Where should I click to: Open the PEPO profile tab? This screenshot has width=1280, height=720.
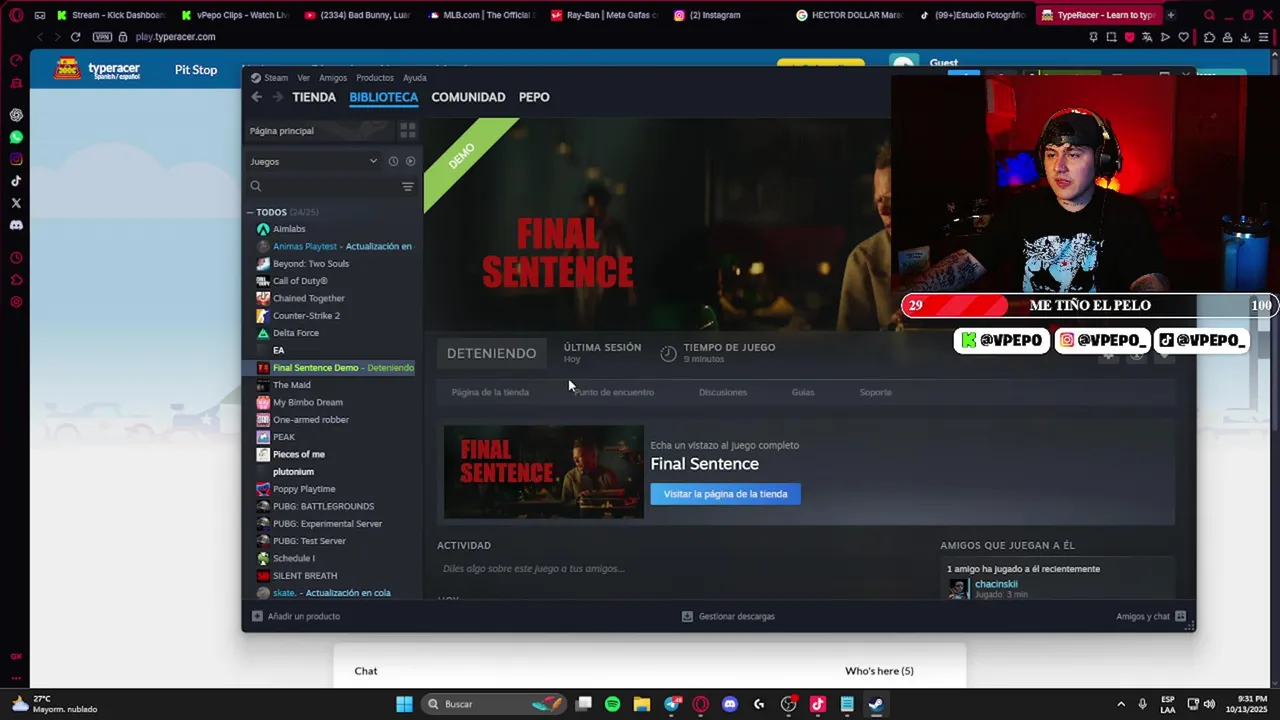(534, 97)
